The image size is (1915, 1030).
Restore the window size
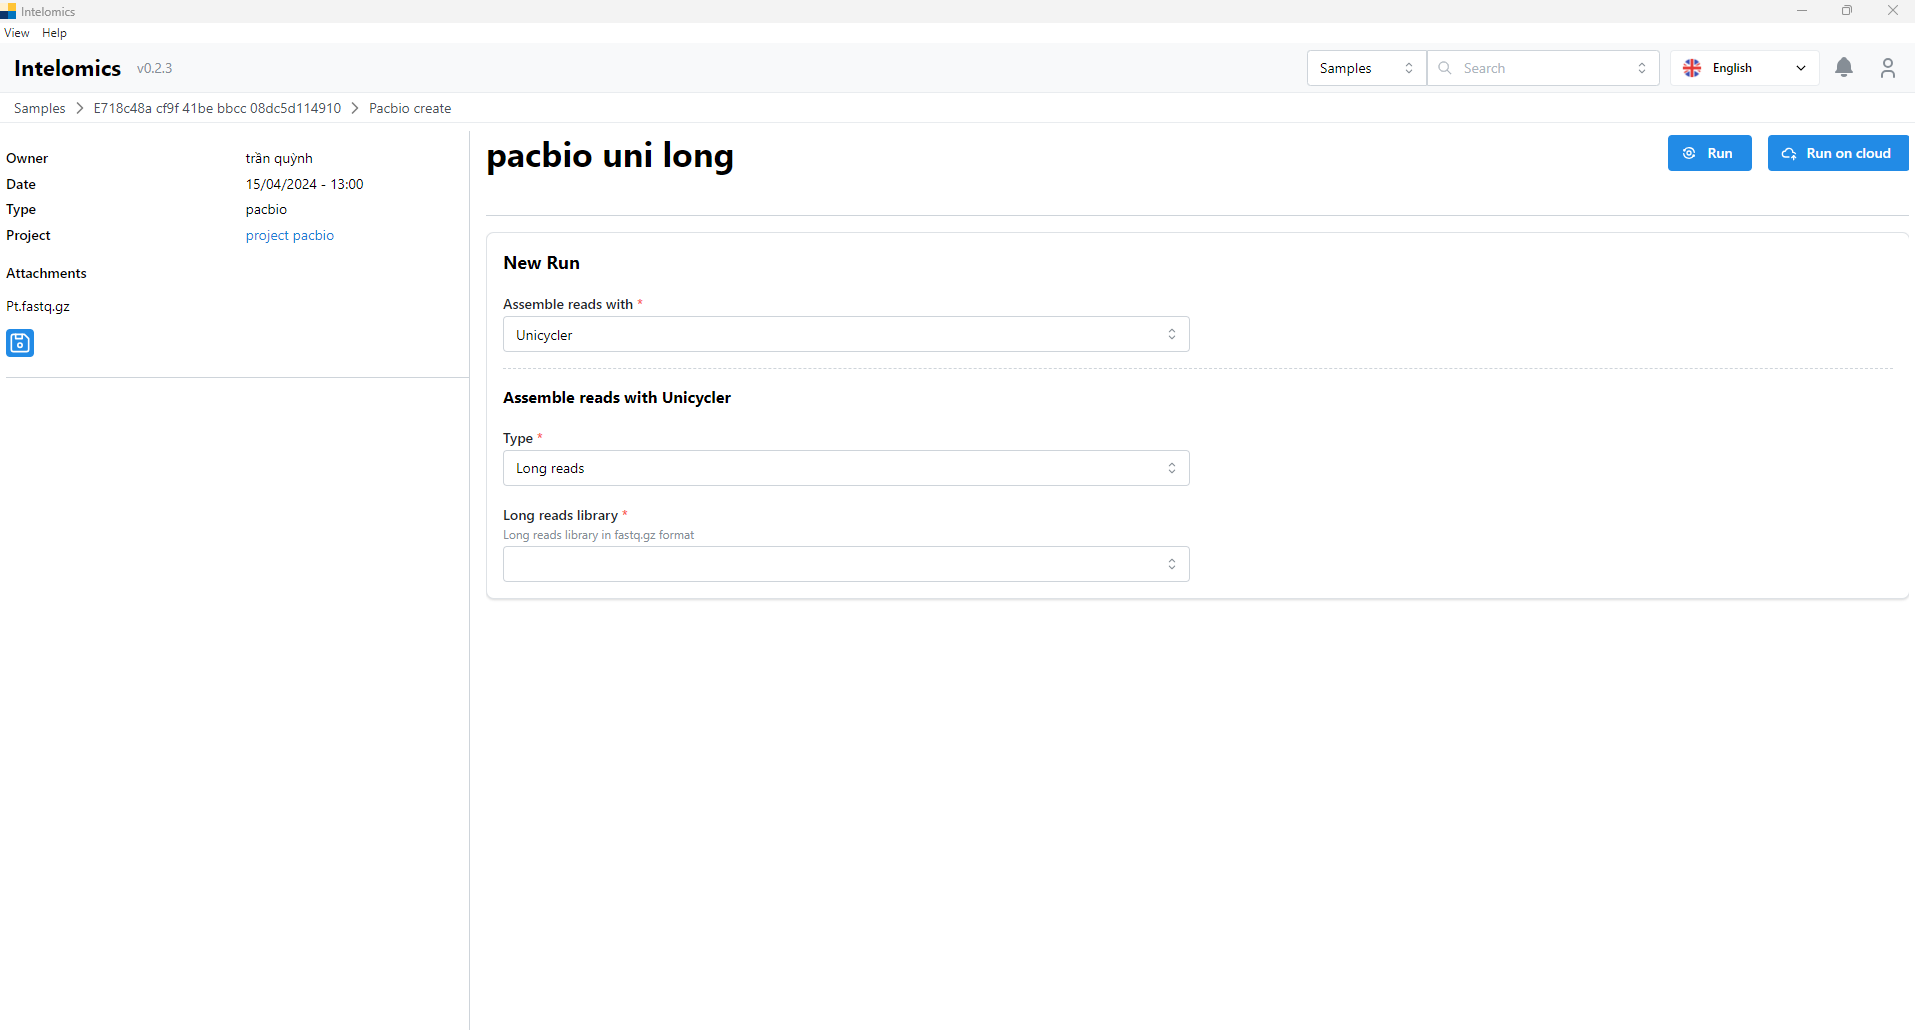(x=1847, y=11)
